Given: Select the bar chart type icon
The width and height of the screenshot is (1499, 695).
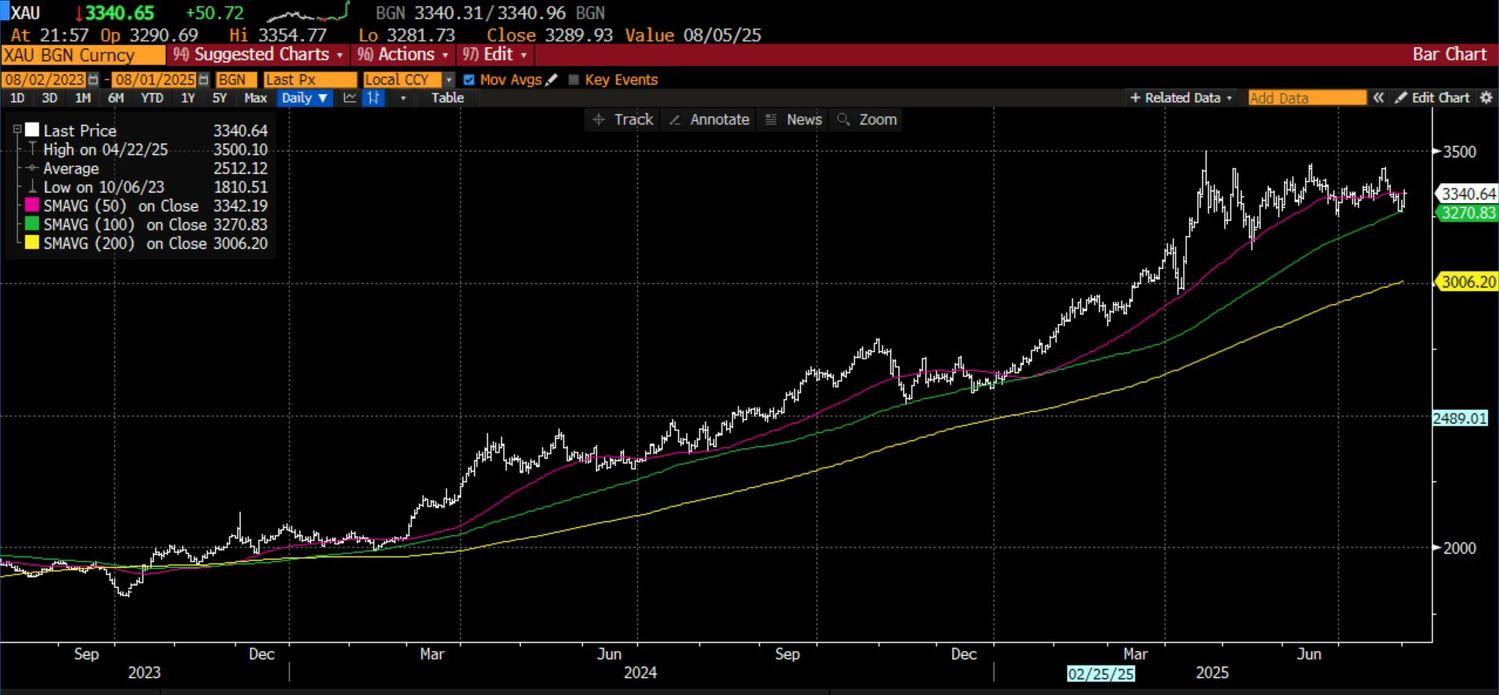Looking at the screenshot, I should 373,98.
